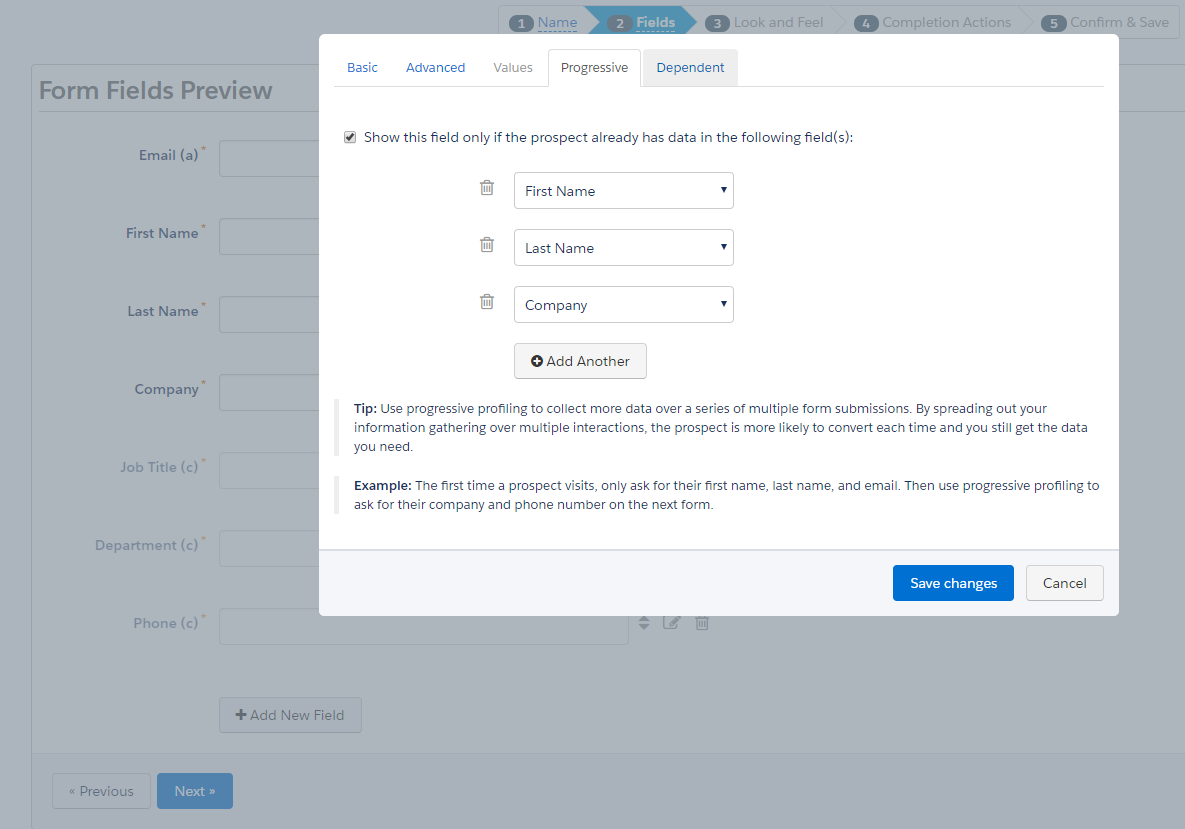Click the step 1 Name circle badge

pyautogui.click(x=521, y=21)
